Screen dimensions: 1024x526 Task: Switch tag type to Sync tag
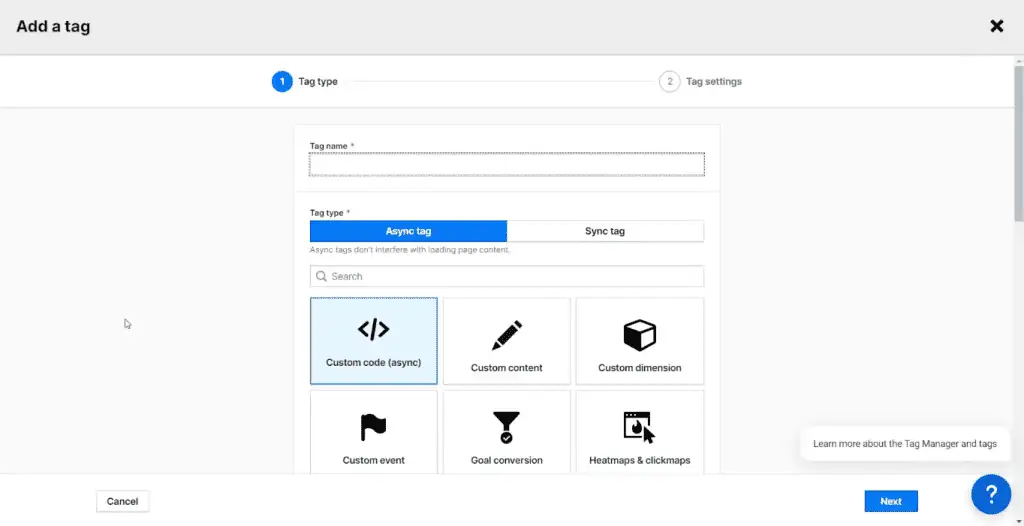tap(605, 231)
